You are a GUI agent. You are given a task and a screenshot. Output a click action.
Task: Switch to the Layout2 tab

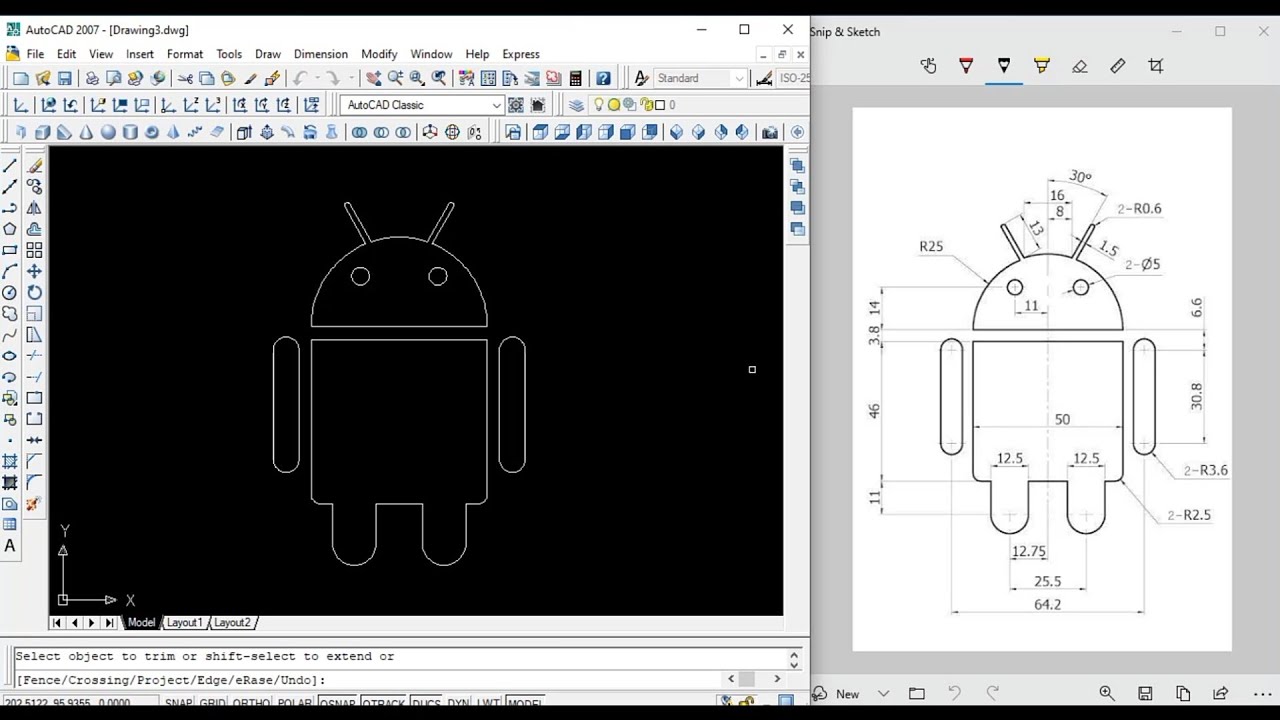[232, 623]
